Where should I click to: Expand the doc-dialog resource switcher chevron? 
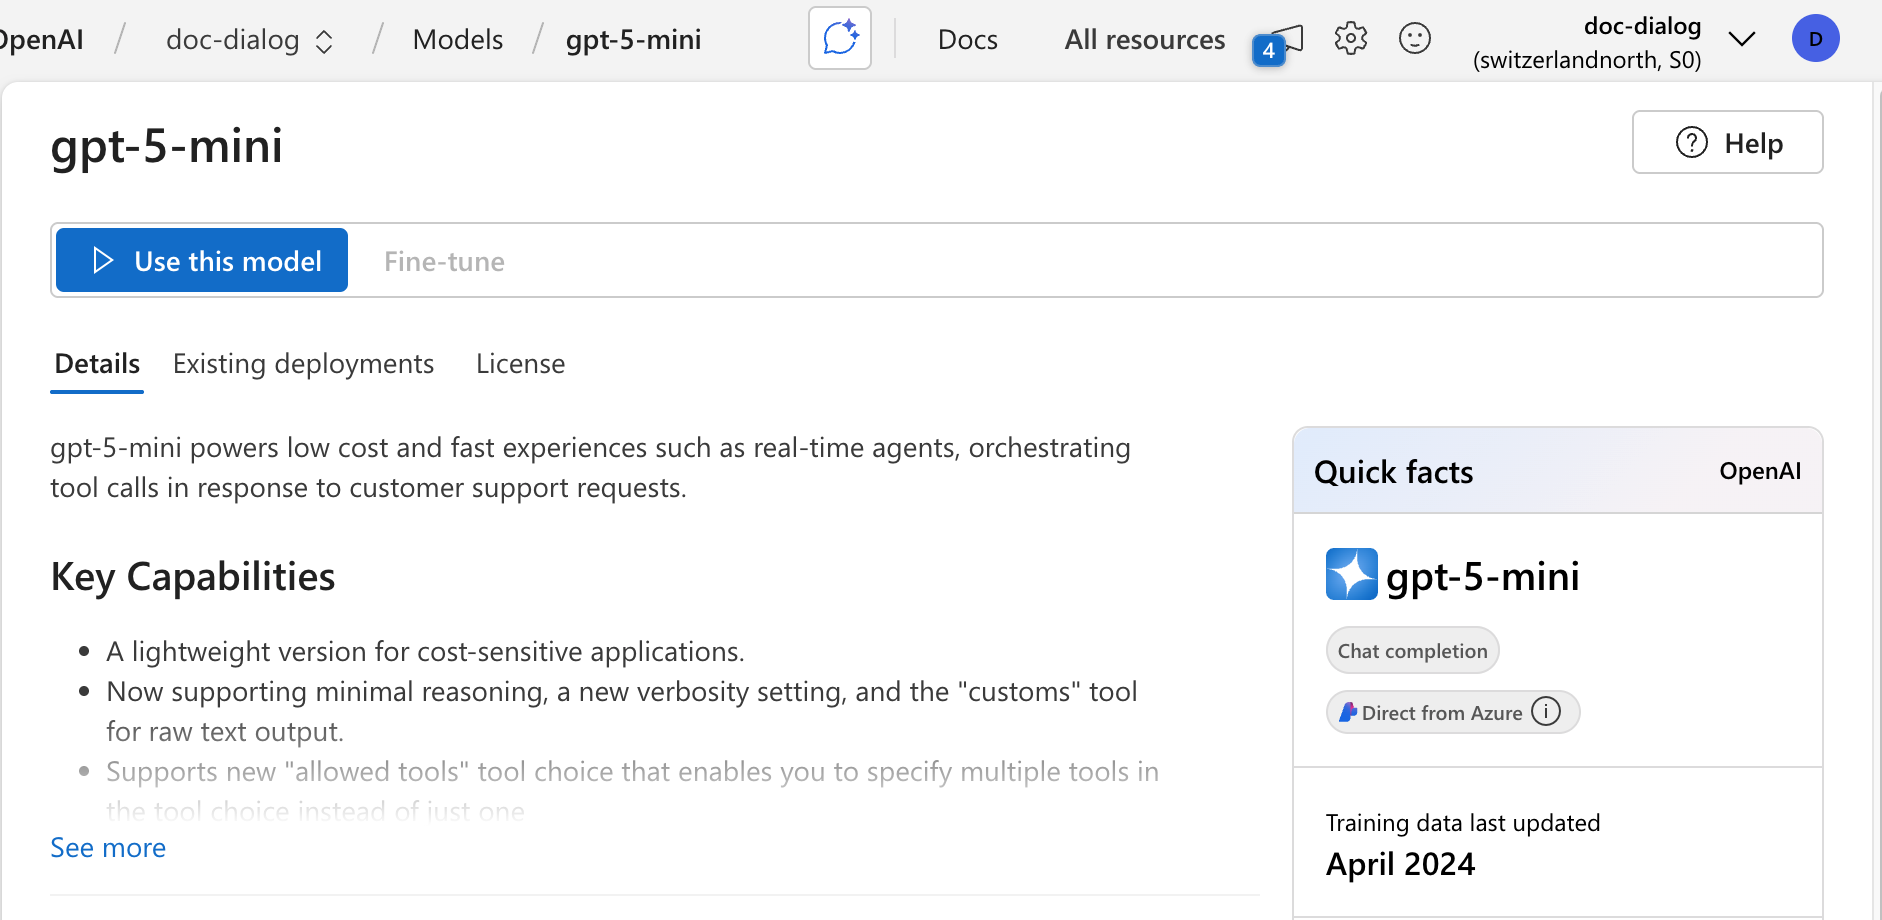pos(324,41)
